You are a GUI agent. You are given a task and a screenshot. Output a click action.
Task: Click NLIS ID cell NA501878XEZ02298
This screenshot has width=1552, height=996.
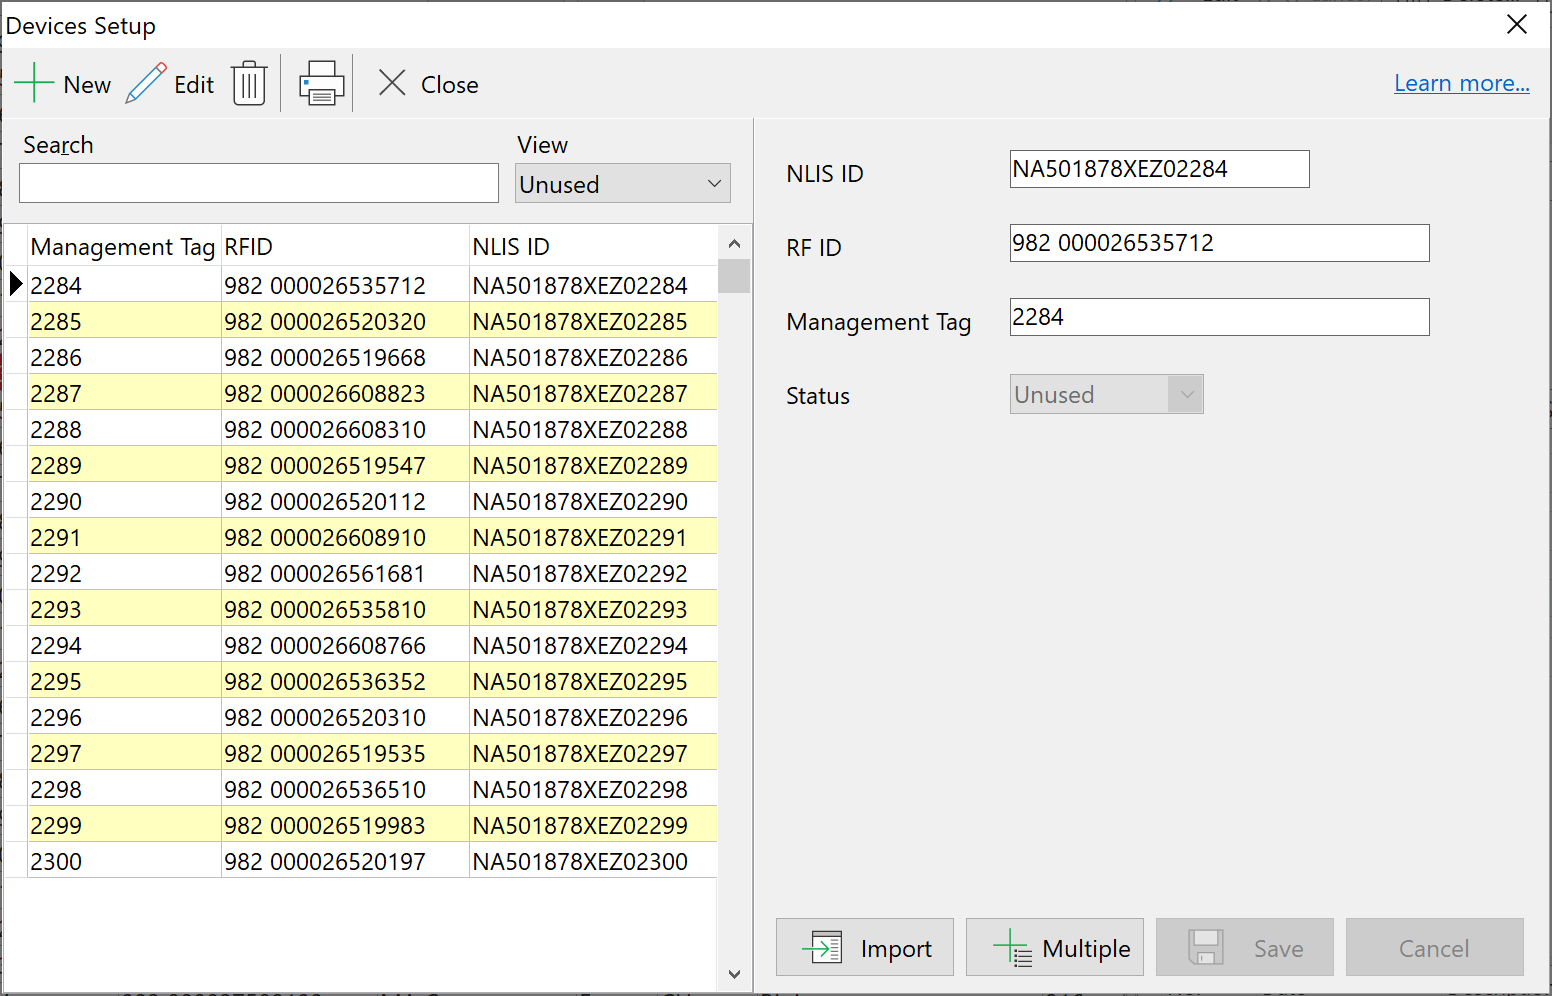tap(593, 789)
